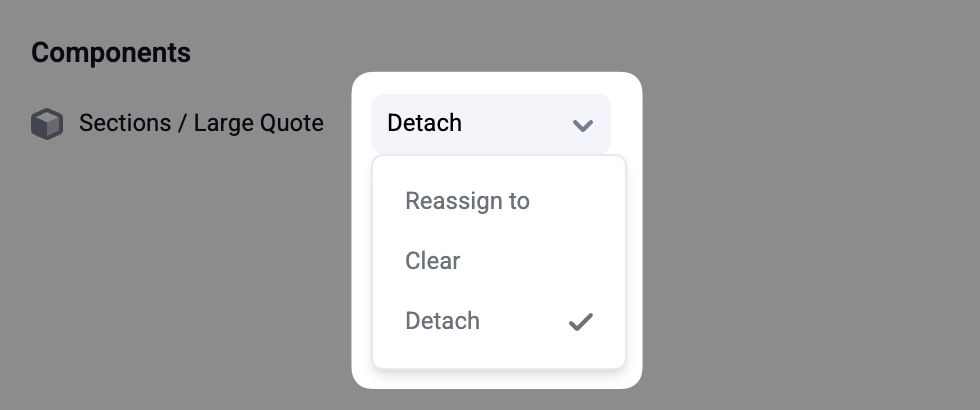The height and width of the screenshot is (410, 980).
Task: Click the tick icon in the options list
Action: [581, 322]
